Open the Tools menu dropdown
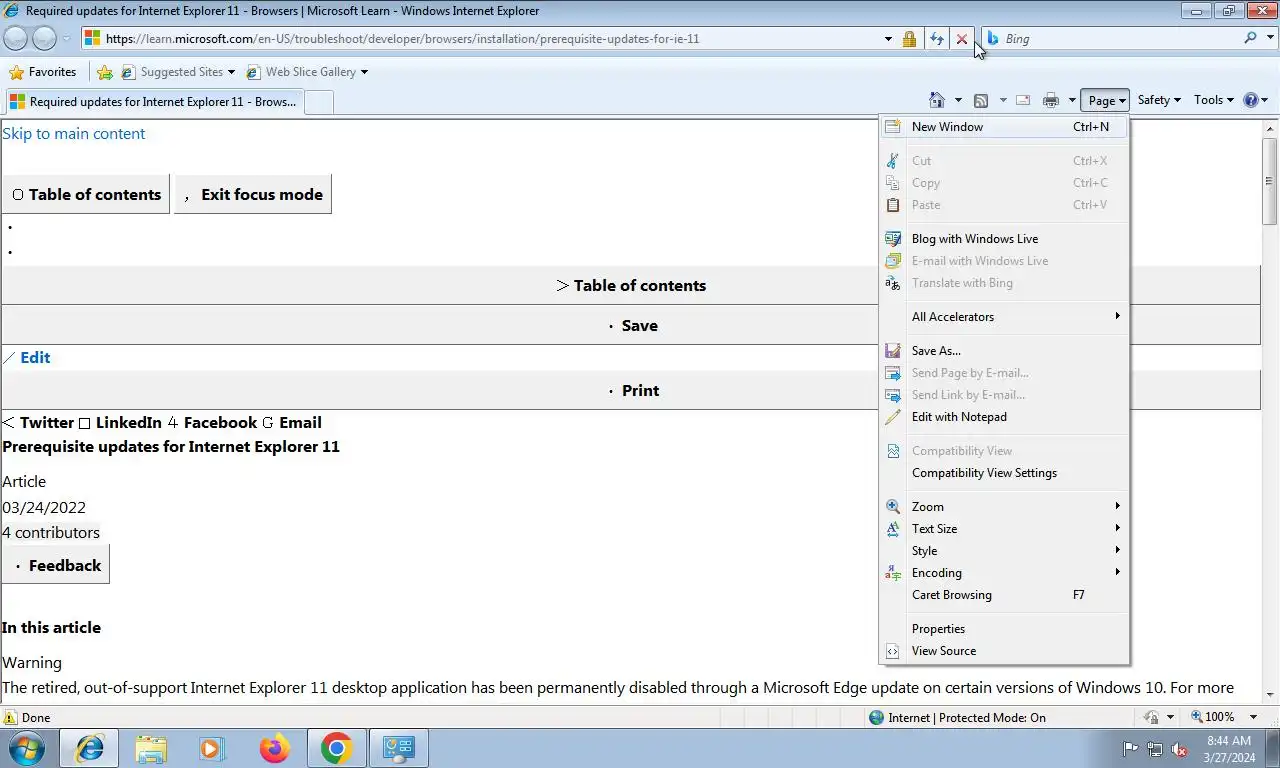This screenshot has width=1280, height=768. coord(1214,100)
